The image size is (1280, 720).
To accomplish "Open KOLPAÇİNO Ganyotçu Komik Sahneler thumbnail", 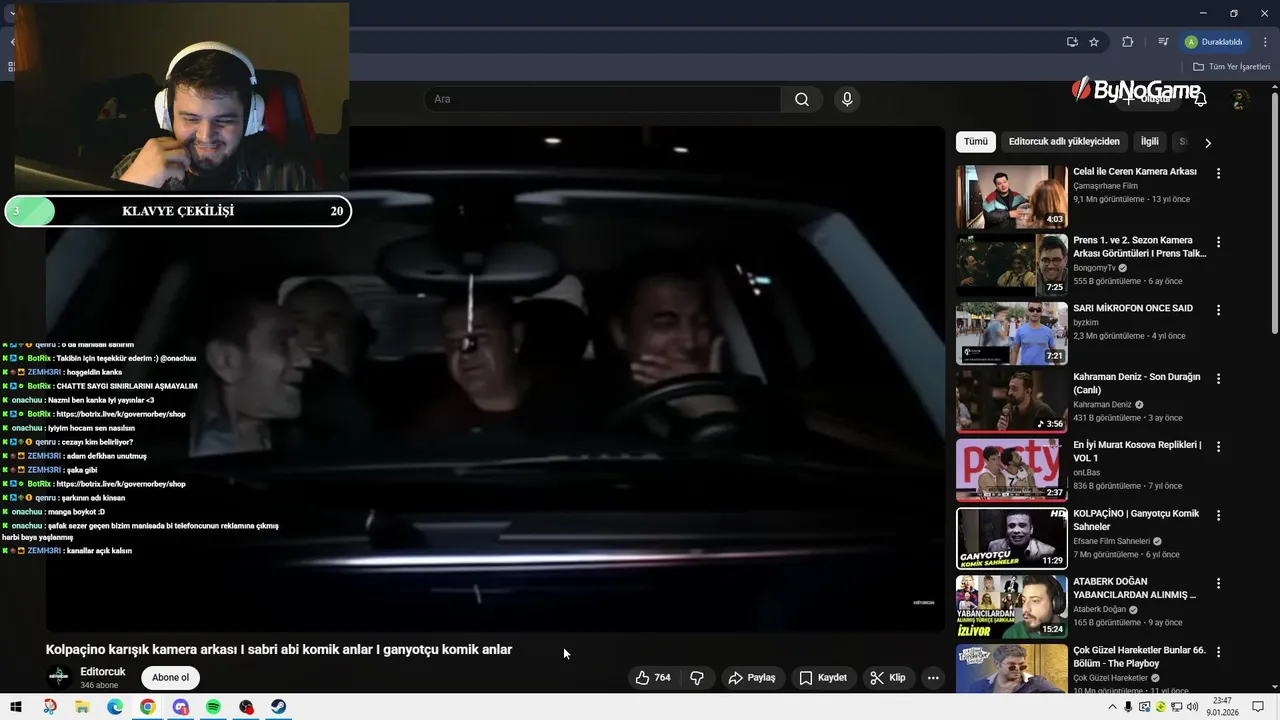I will pos(1011,539).
